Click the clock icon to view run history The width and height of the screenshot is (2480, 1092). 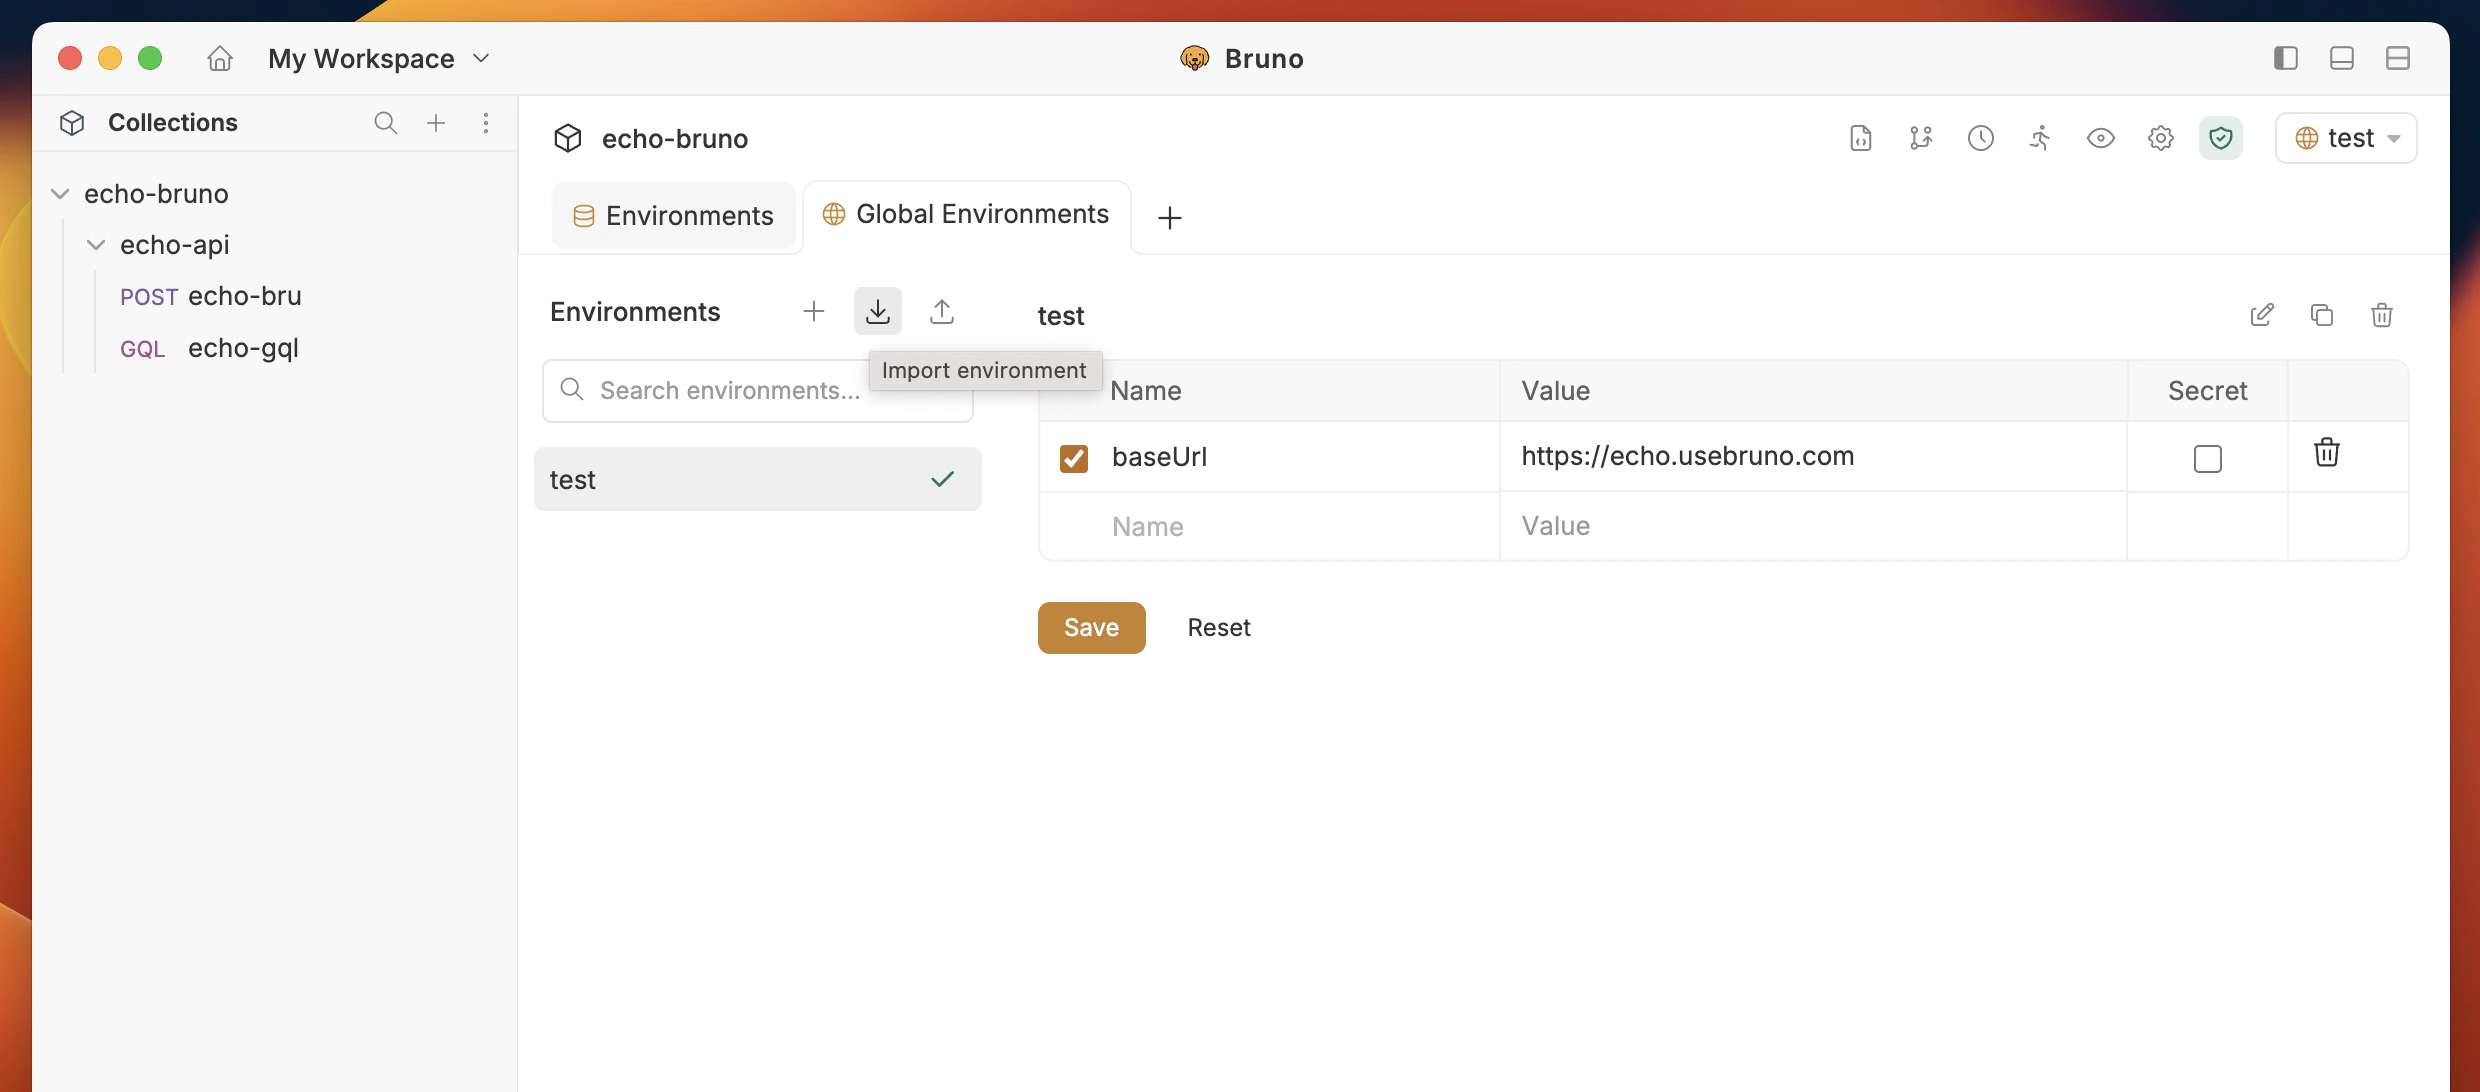coord(1981,138)
